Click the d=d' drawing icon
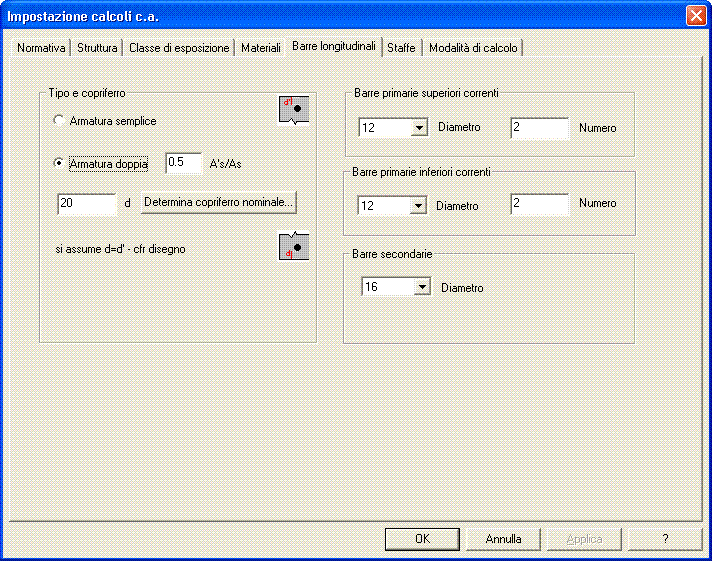 [293, 247]
